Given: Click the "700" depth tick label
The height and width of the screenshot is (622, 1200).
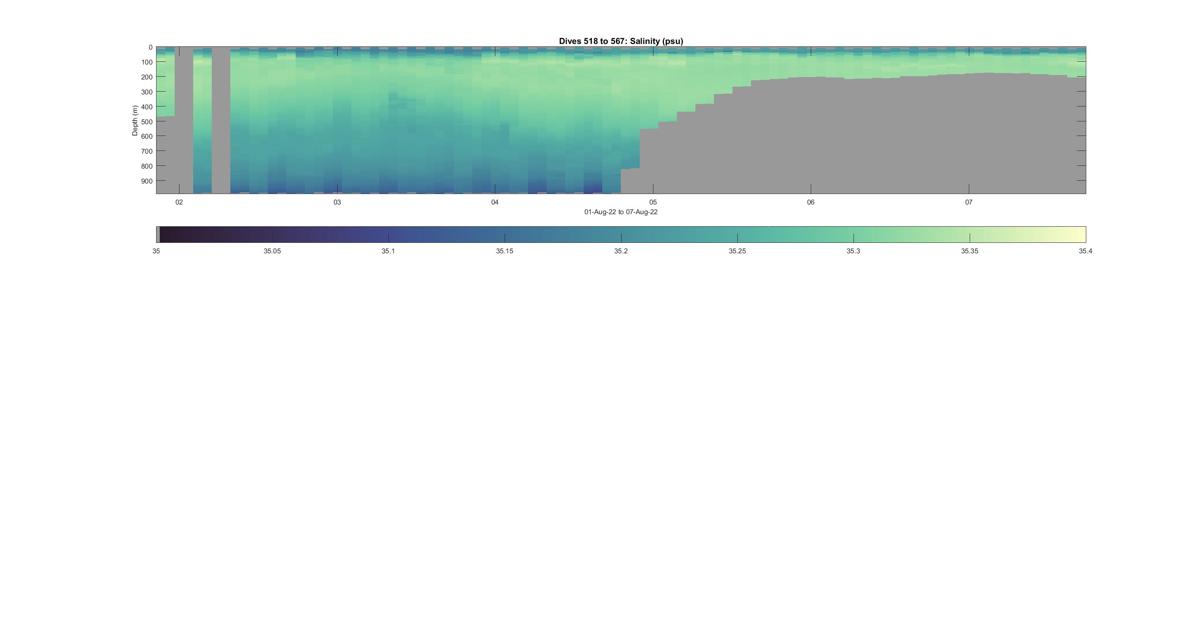Looking at the screenshot, I should point(147,151).
